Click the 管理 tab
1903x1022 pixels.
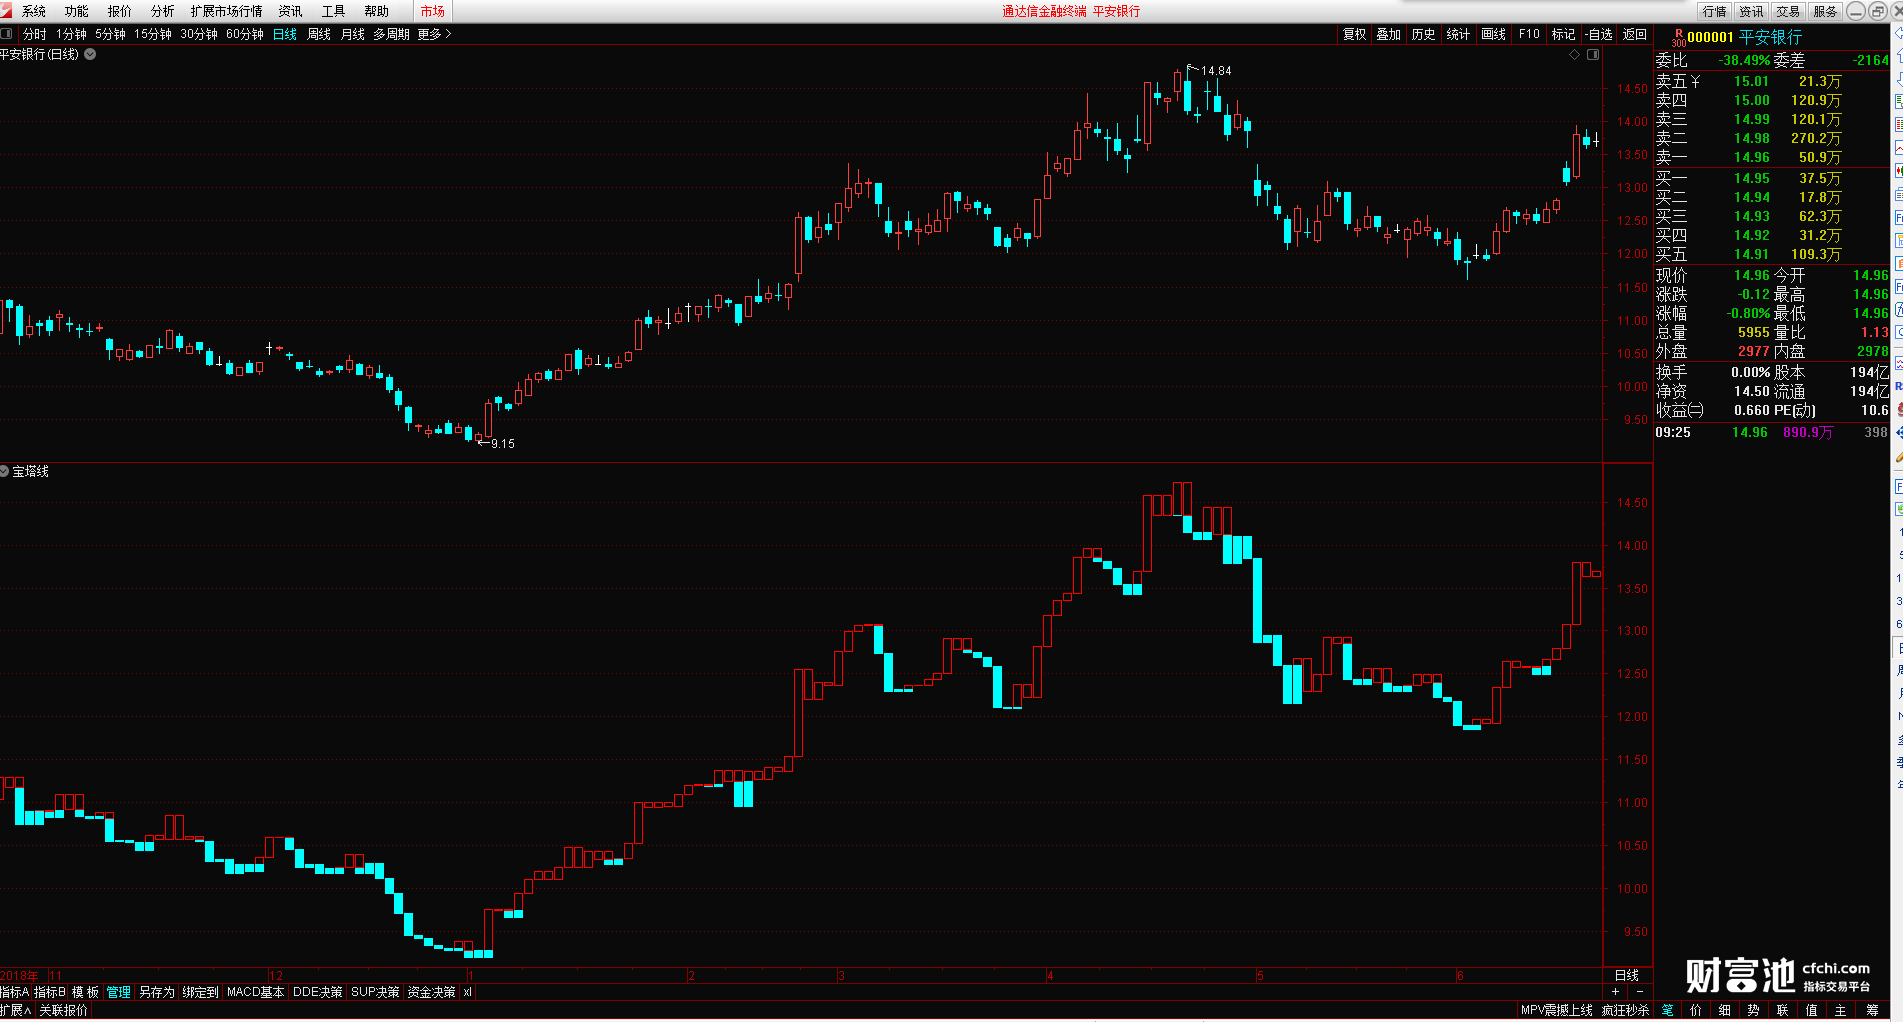(x=118, y=992)
